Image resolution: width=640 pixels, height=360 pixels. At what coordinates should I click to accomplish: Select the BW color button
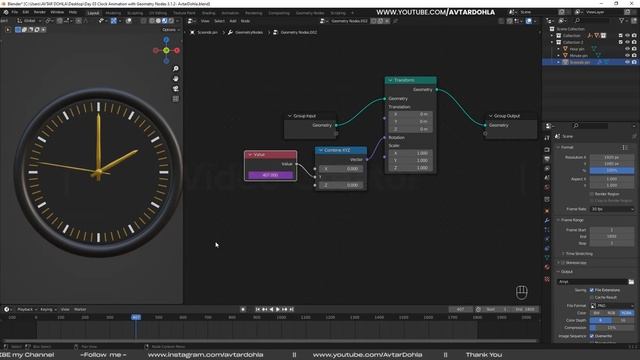[597, 313]
